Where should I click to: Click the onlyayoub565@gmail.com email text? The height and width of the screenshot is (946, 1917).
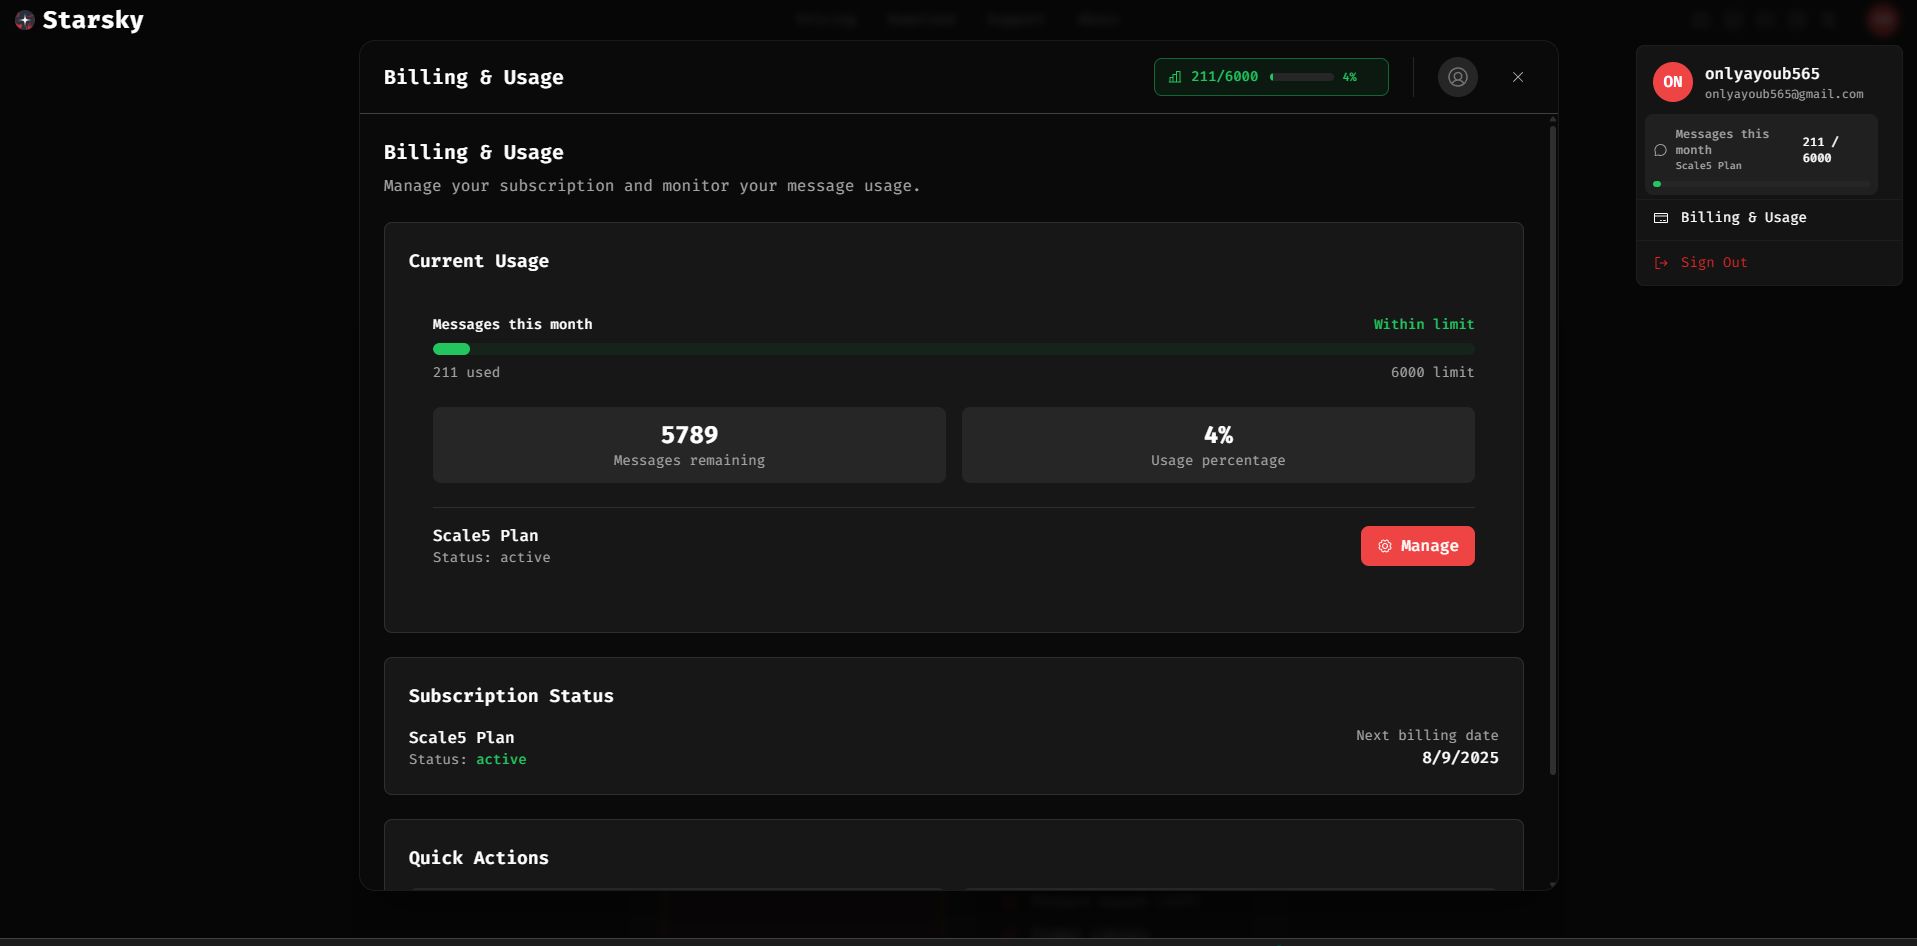click(x=1783, y=94)
